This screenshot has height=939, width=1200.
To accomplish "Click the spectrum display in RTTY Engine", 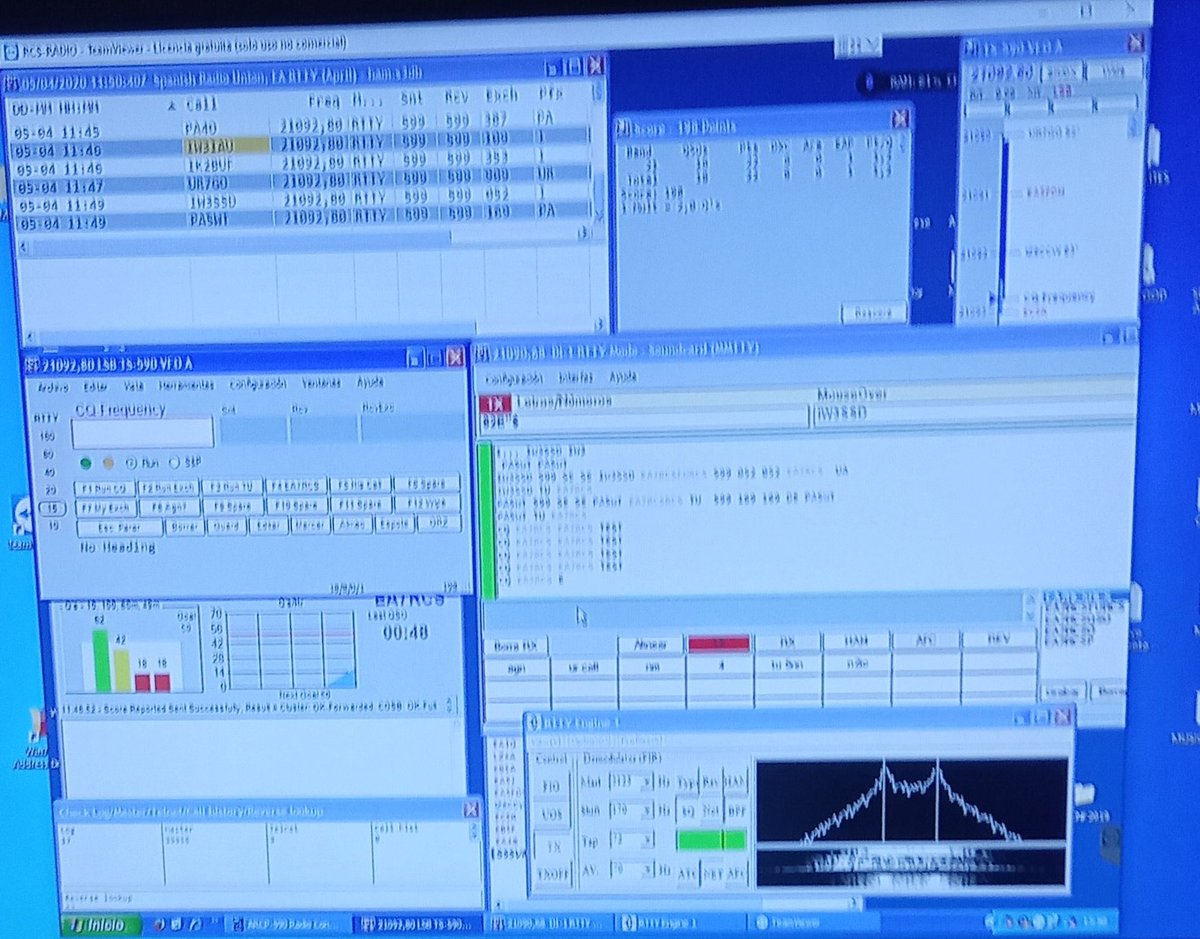I will click(x=910, y=800).
